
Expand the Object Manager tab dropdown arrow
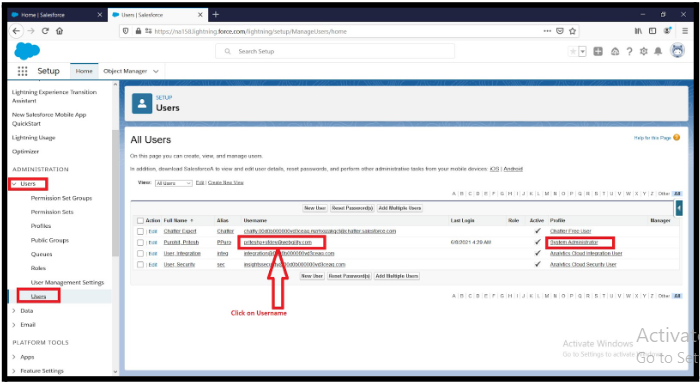156,71
